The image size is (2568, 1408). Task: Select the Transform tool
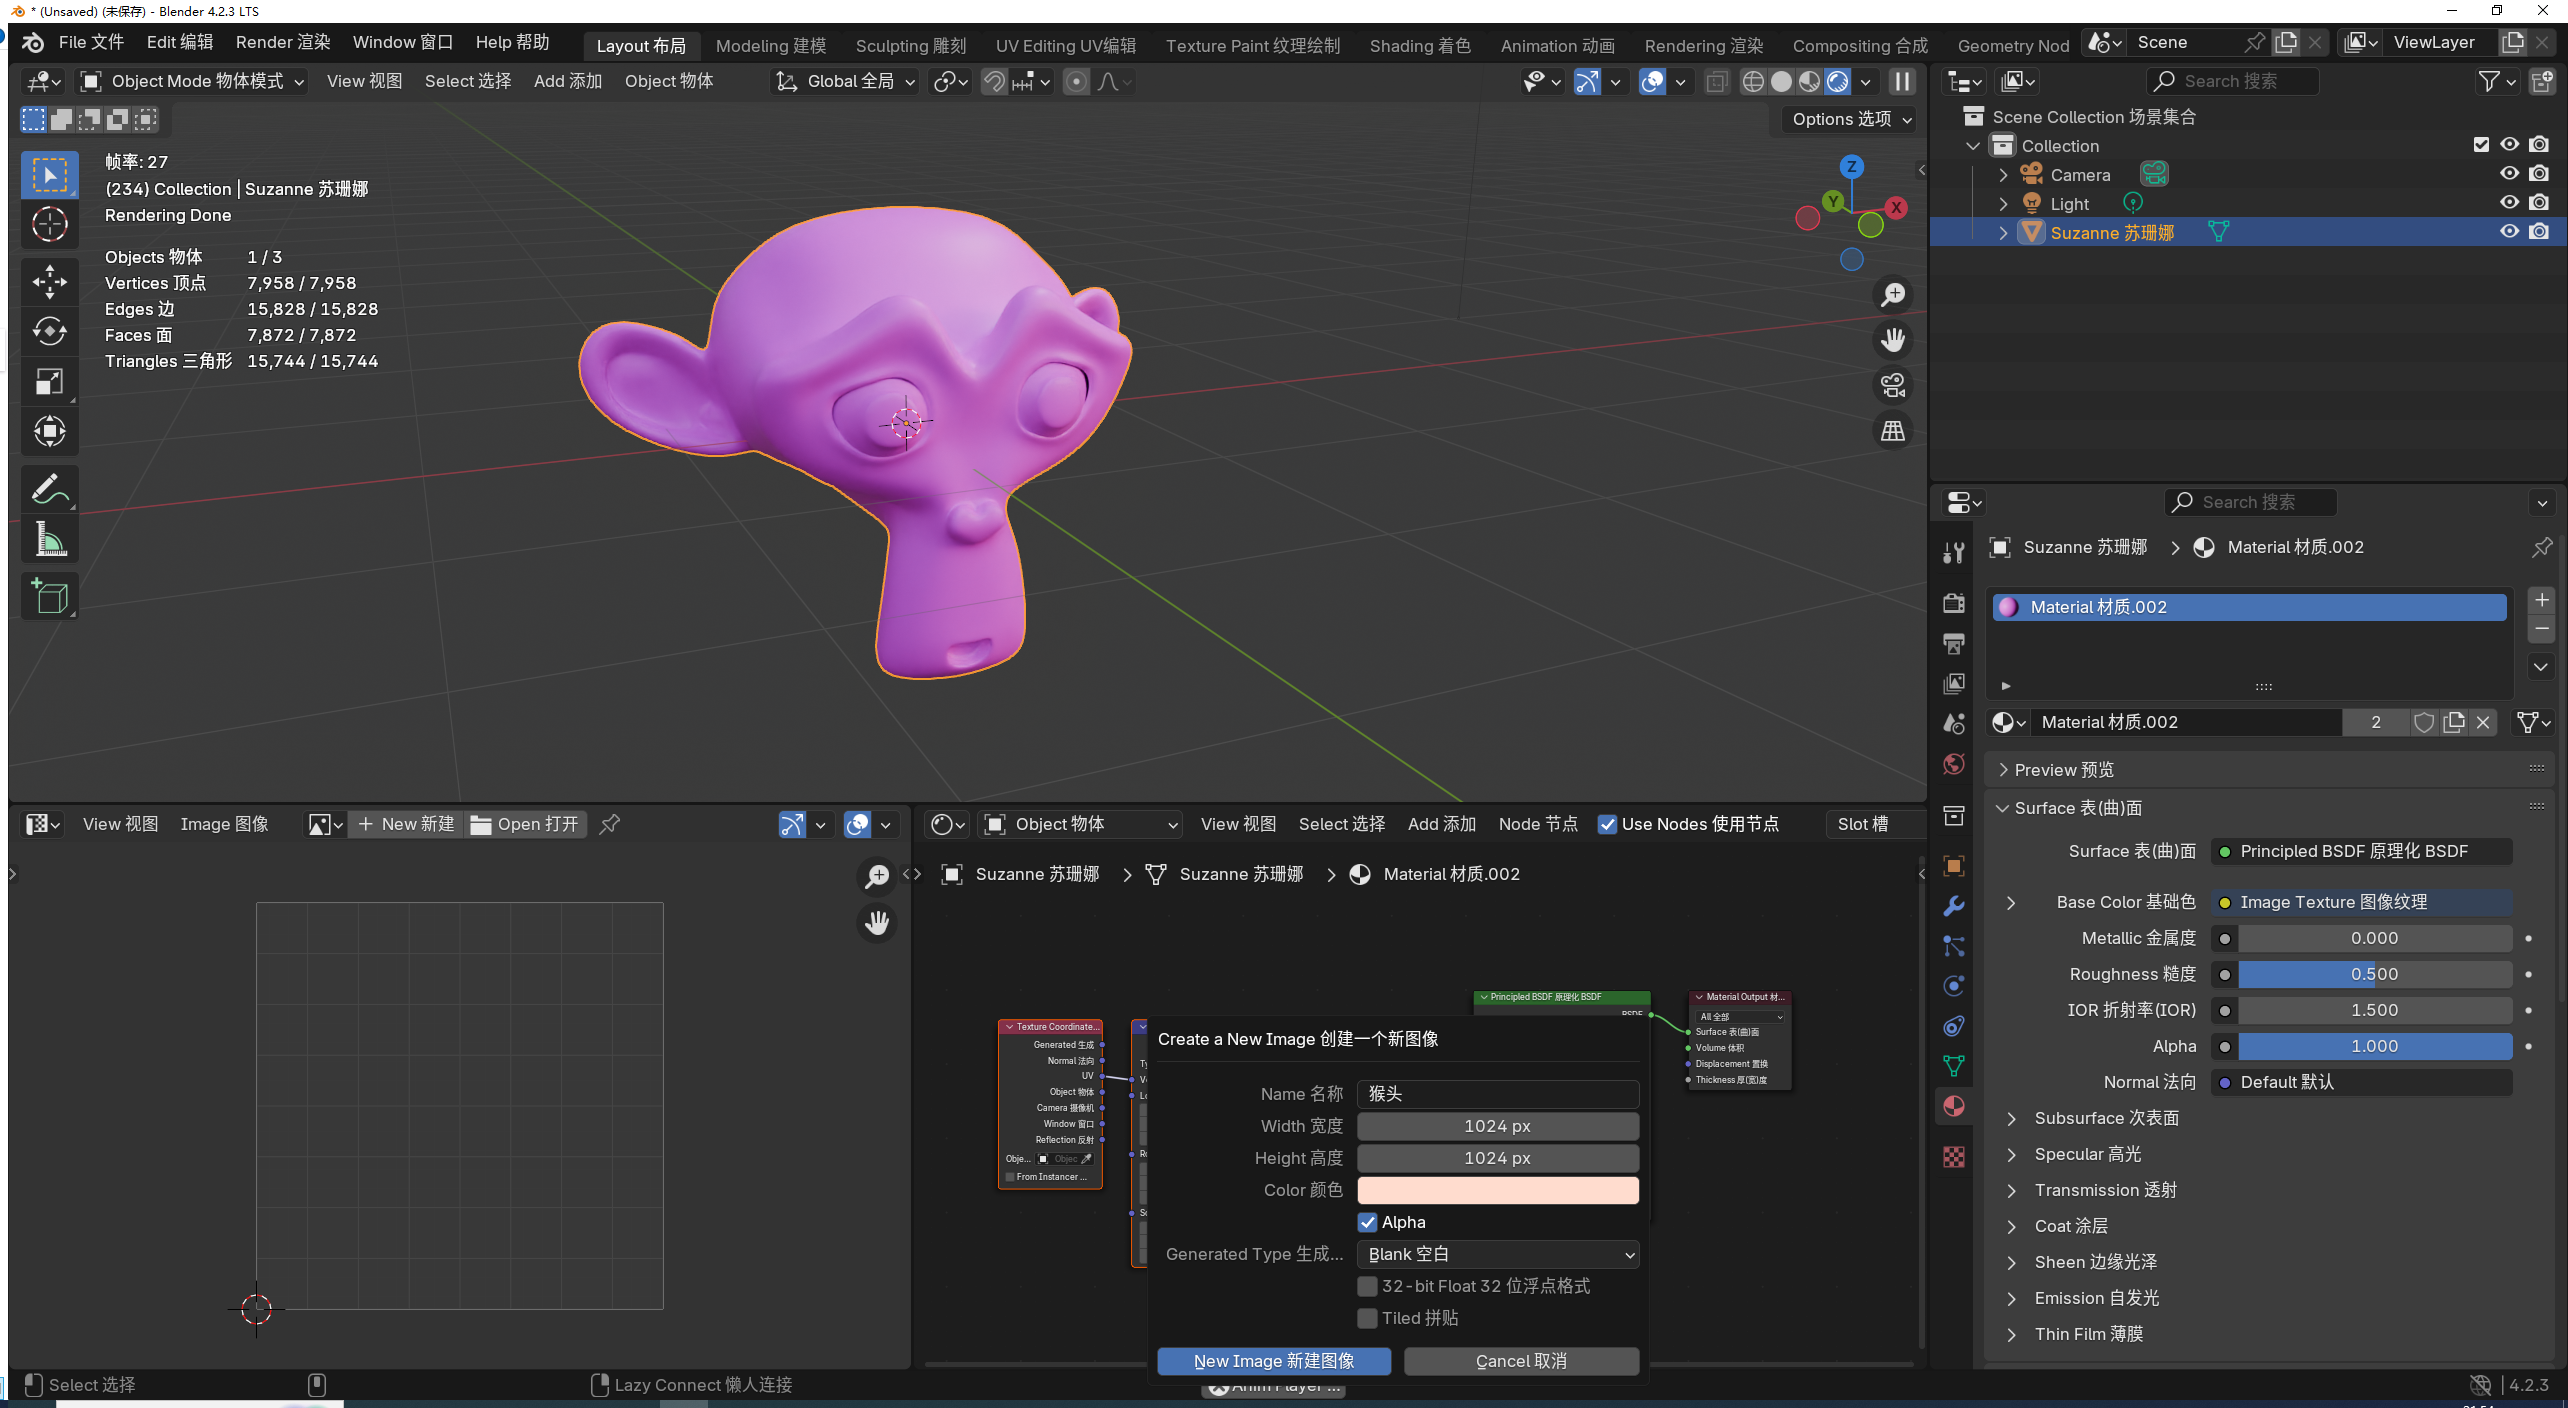(49, 432)
